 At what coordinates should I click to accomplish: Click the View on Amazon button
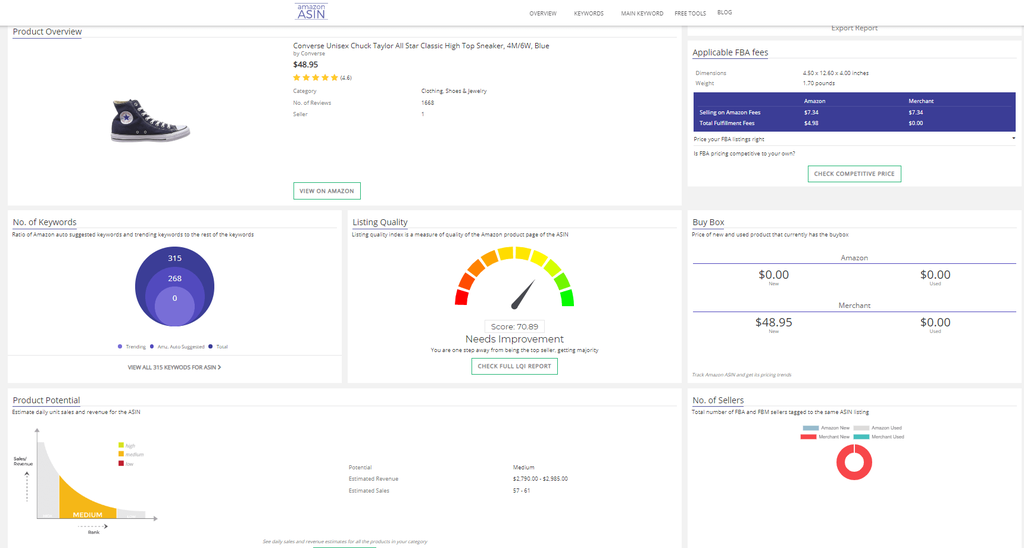[x=326, y=191]
